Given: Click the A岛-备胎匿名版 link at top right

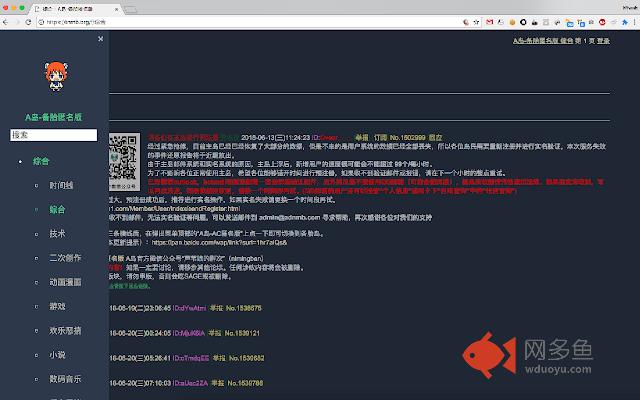Looking at the screenshot, I should coord(536,41).
